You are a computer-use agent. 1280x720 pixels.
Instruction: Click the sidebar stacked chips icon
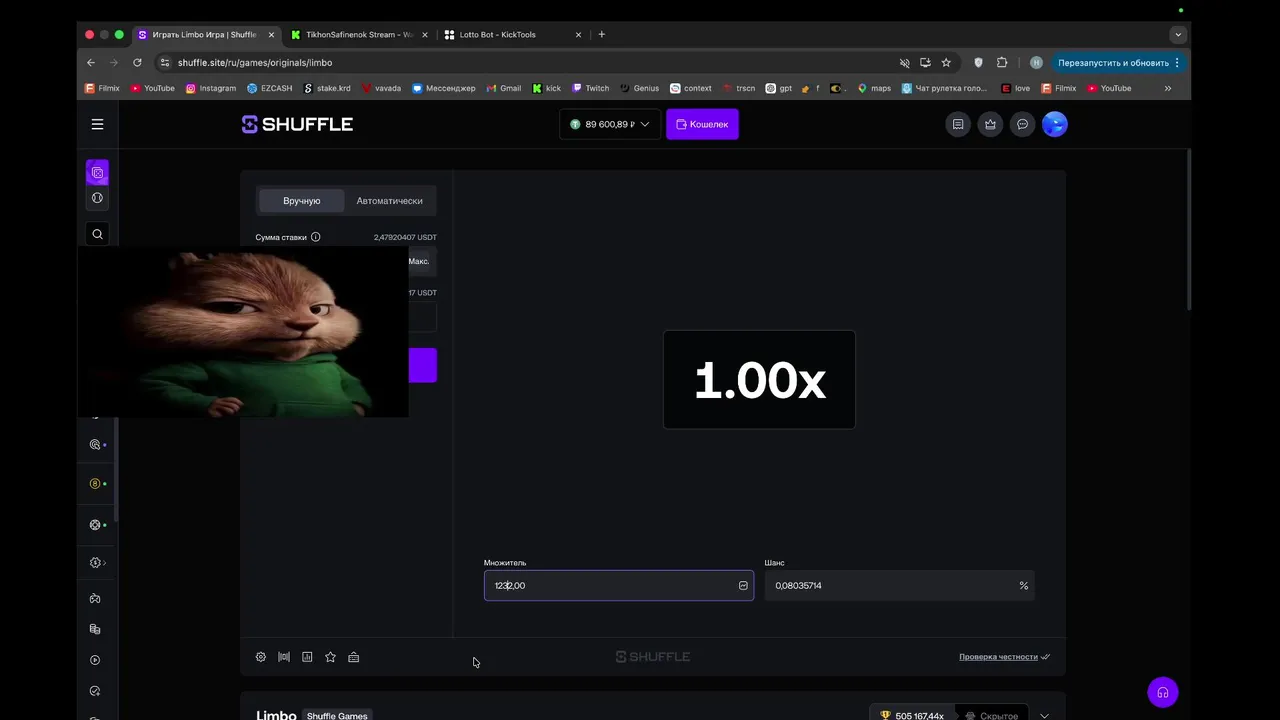click(x=95, y=630)
